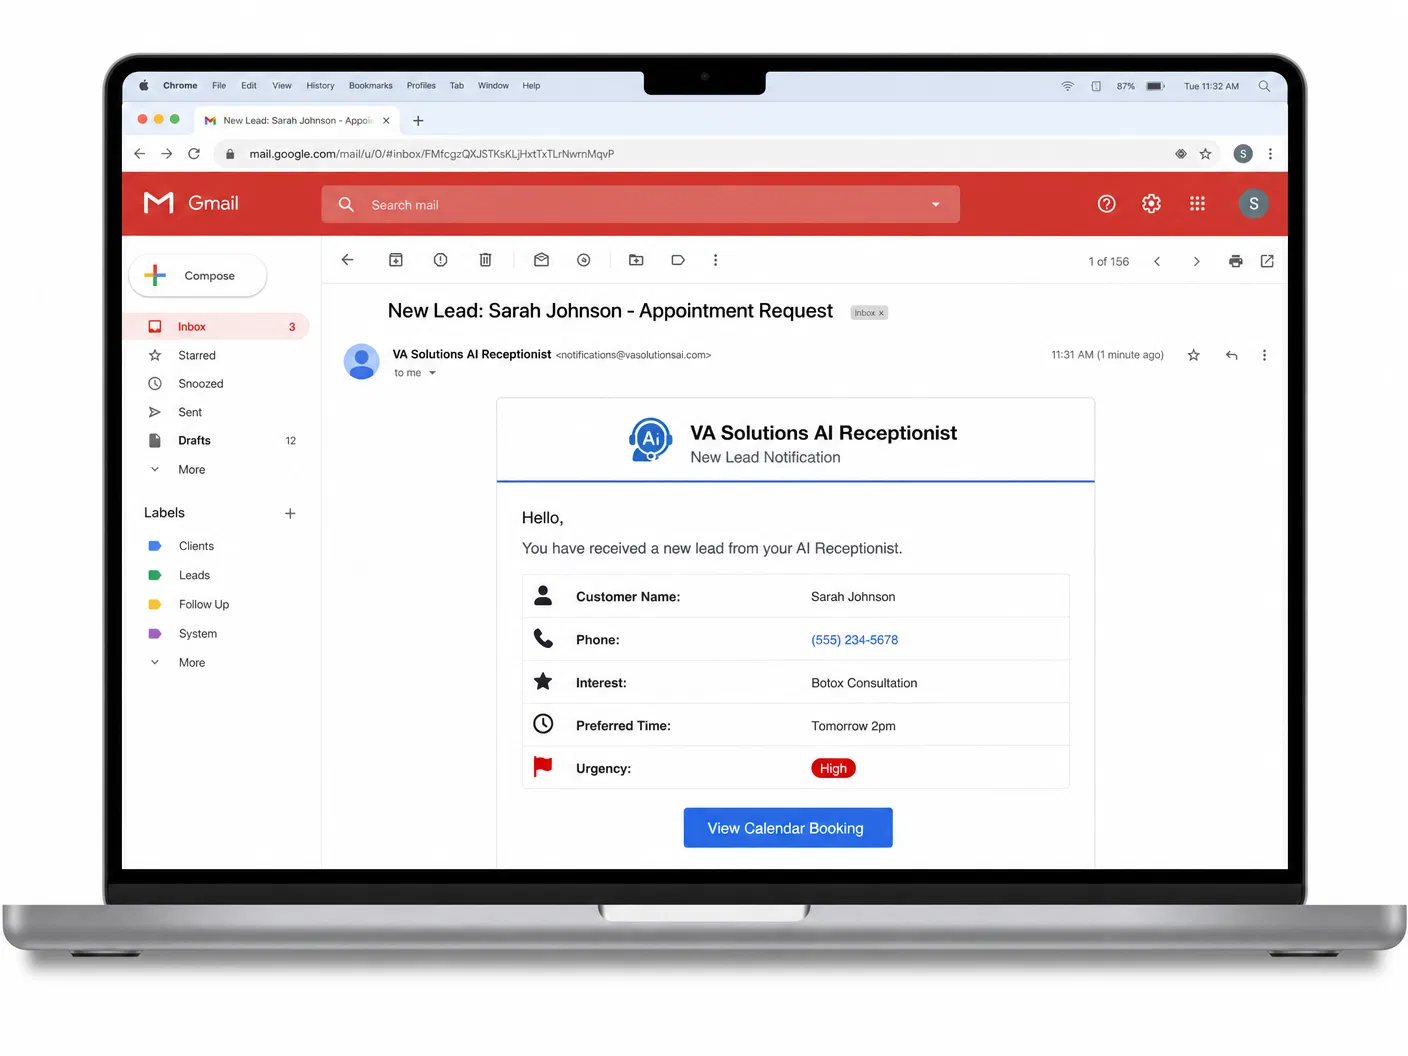
Task: Go to the newer email arrow
Action: click(1157, 261)
